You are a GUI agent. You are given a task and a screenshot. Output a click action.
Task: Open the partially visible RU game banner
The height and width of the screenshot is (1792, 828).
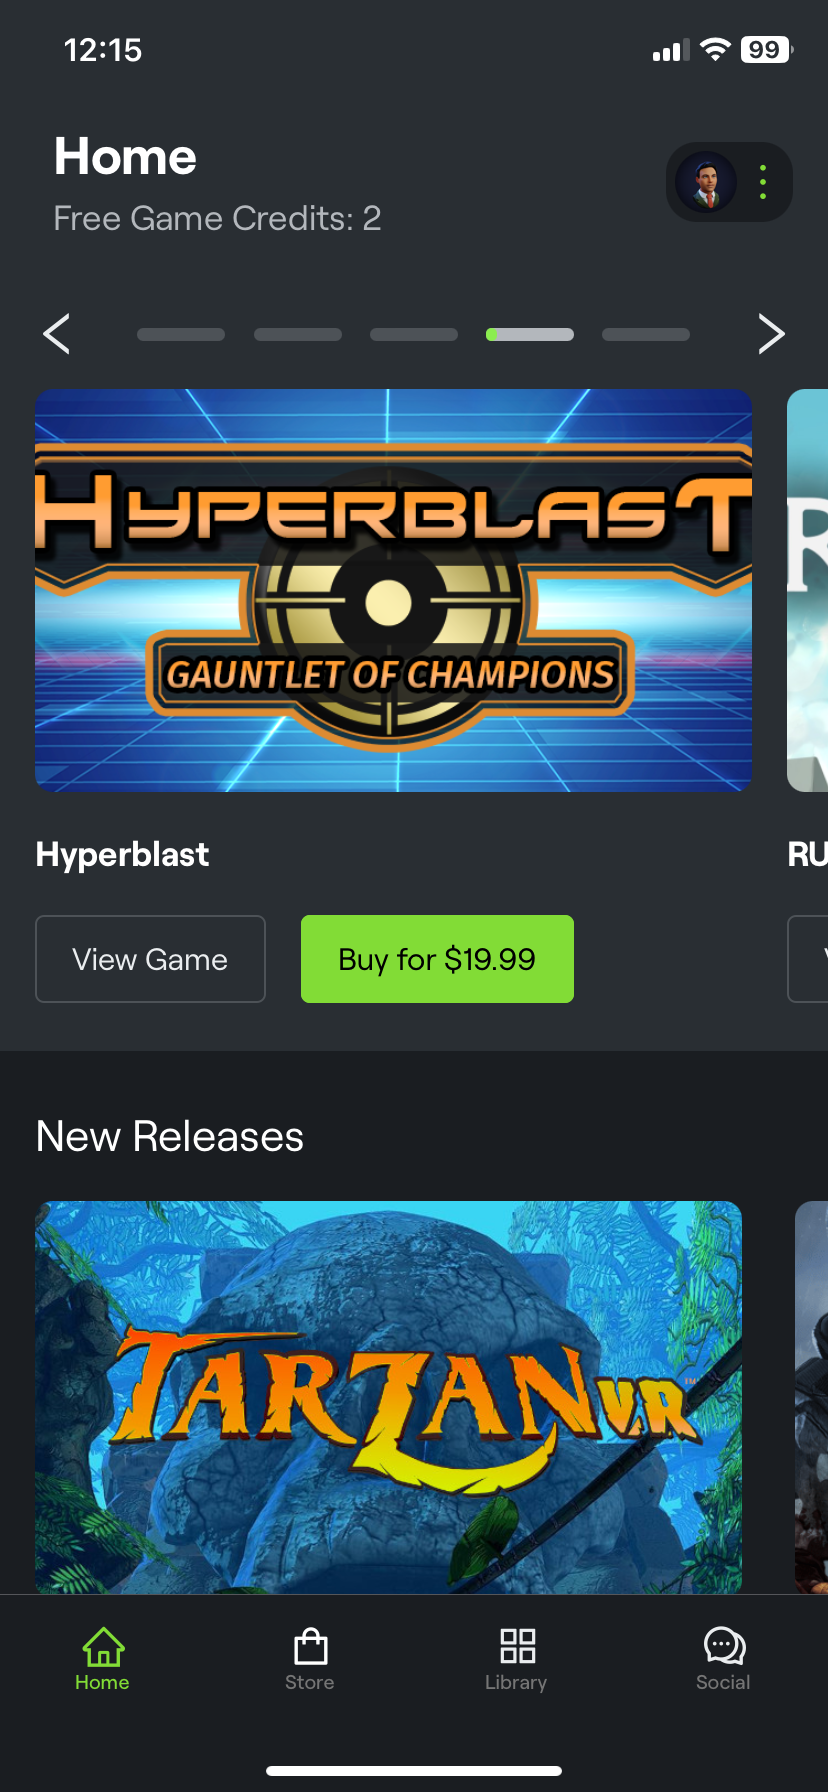[x=808, y=590]
